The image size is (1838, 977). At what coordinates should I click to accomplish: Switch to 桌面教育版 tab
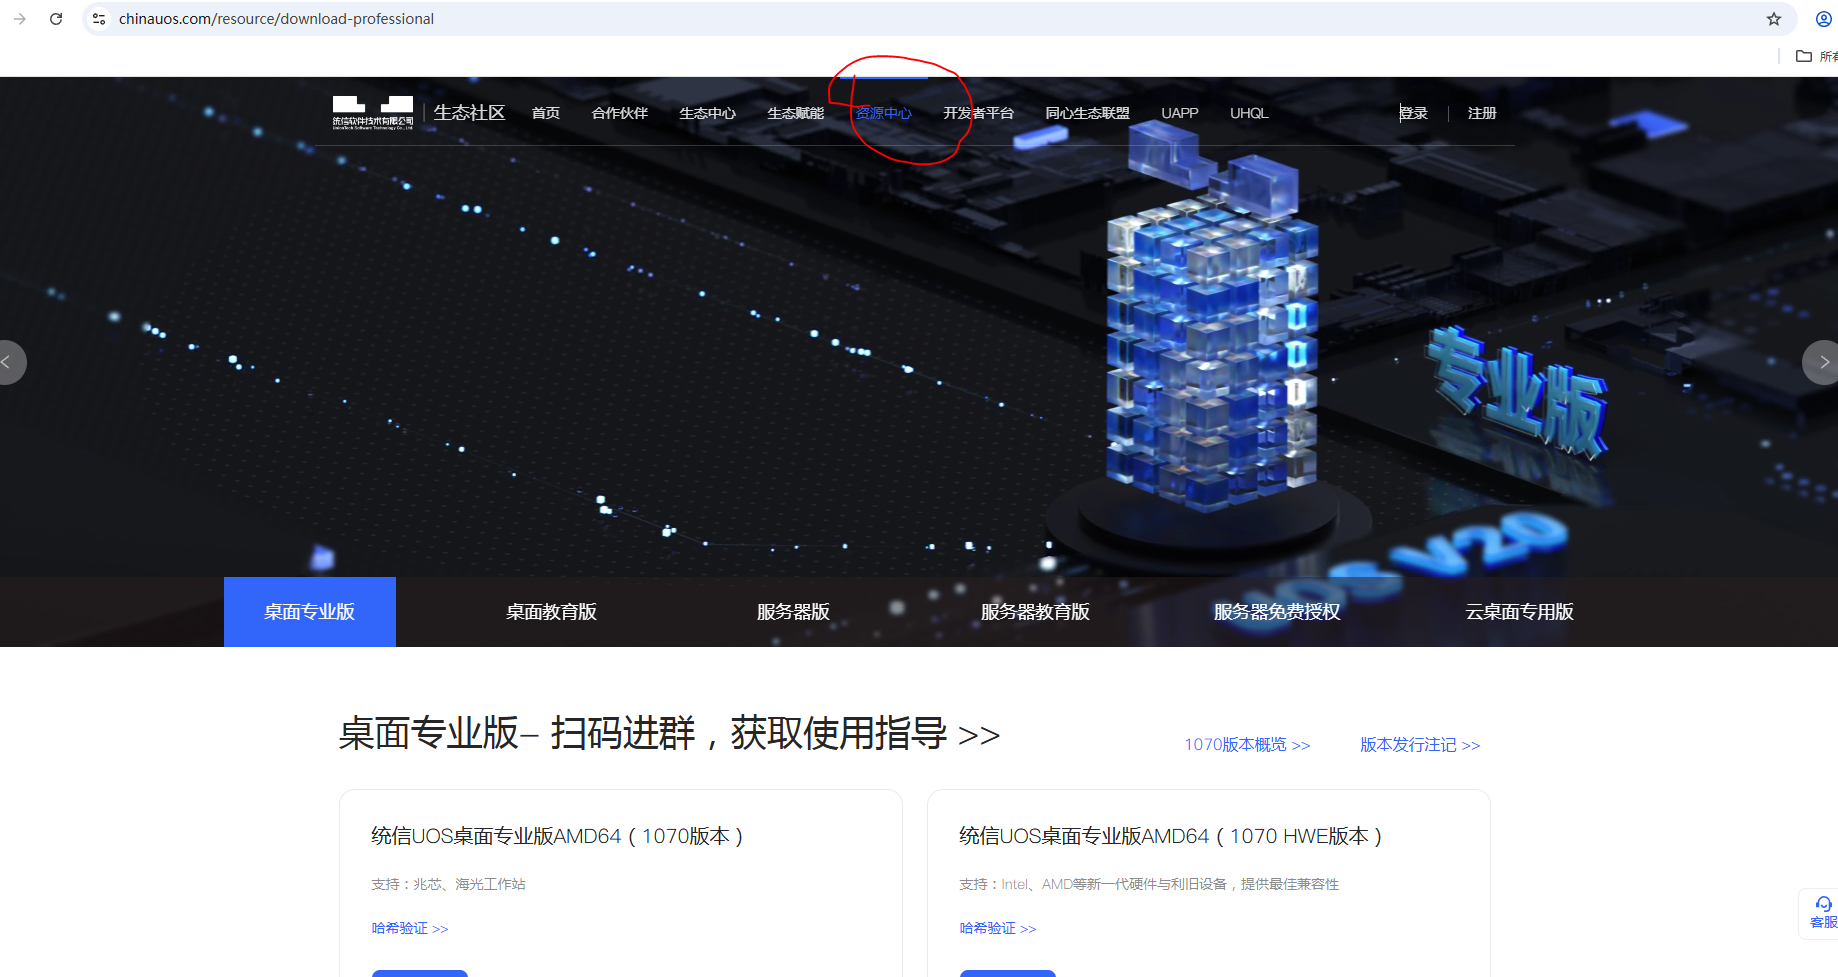551,612
